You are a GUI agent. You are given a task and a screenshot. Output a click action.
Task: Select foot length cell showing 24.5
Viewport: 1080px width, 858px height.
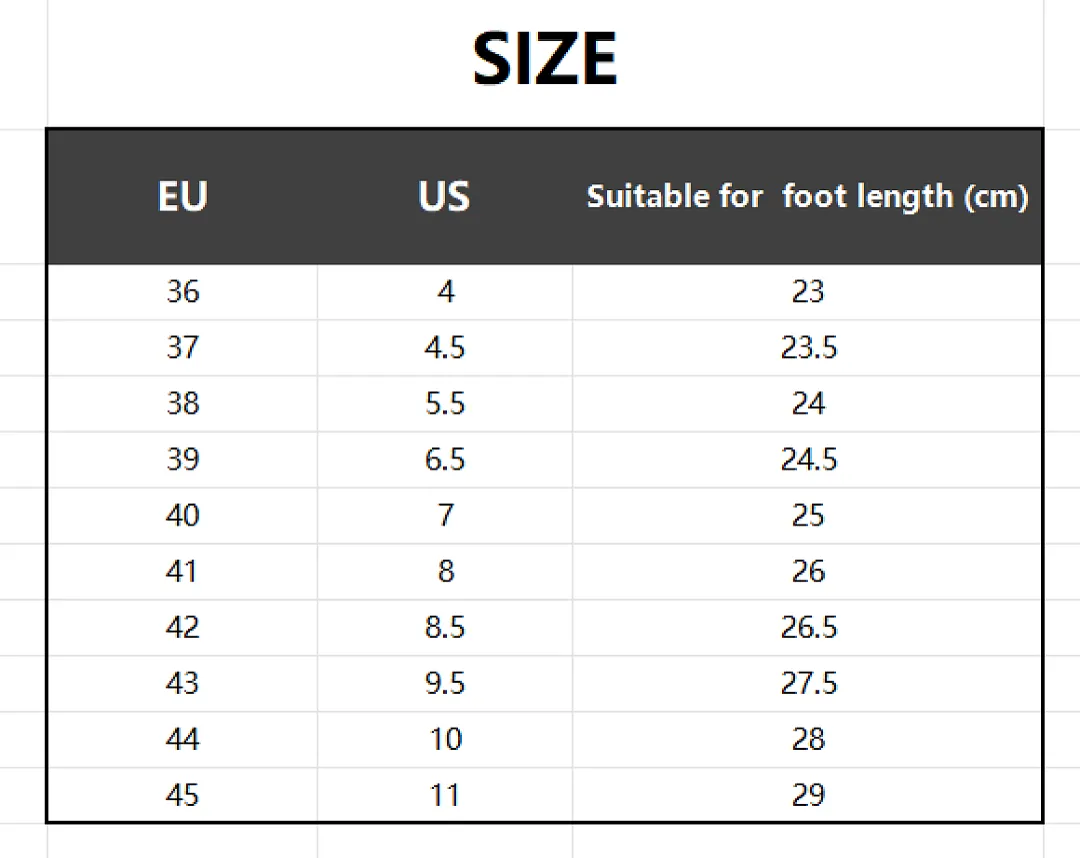tap(808, 460)
